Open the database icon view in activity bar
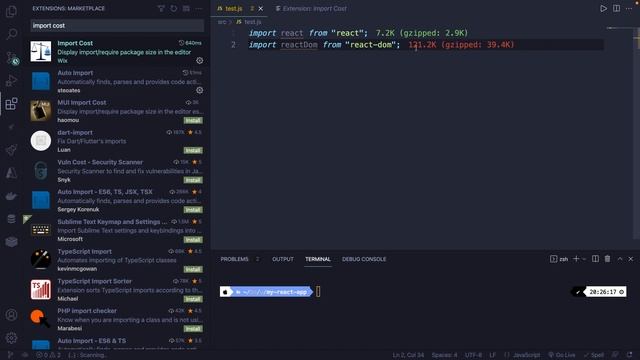This screenshot has width=640, height=360. pos(11,219)
